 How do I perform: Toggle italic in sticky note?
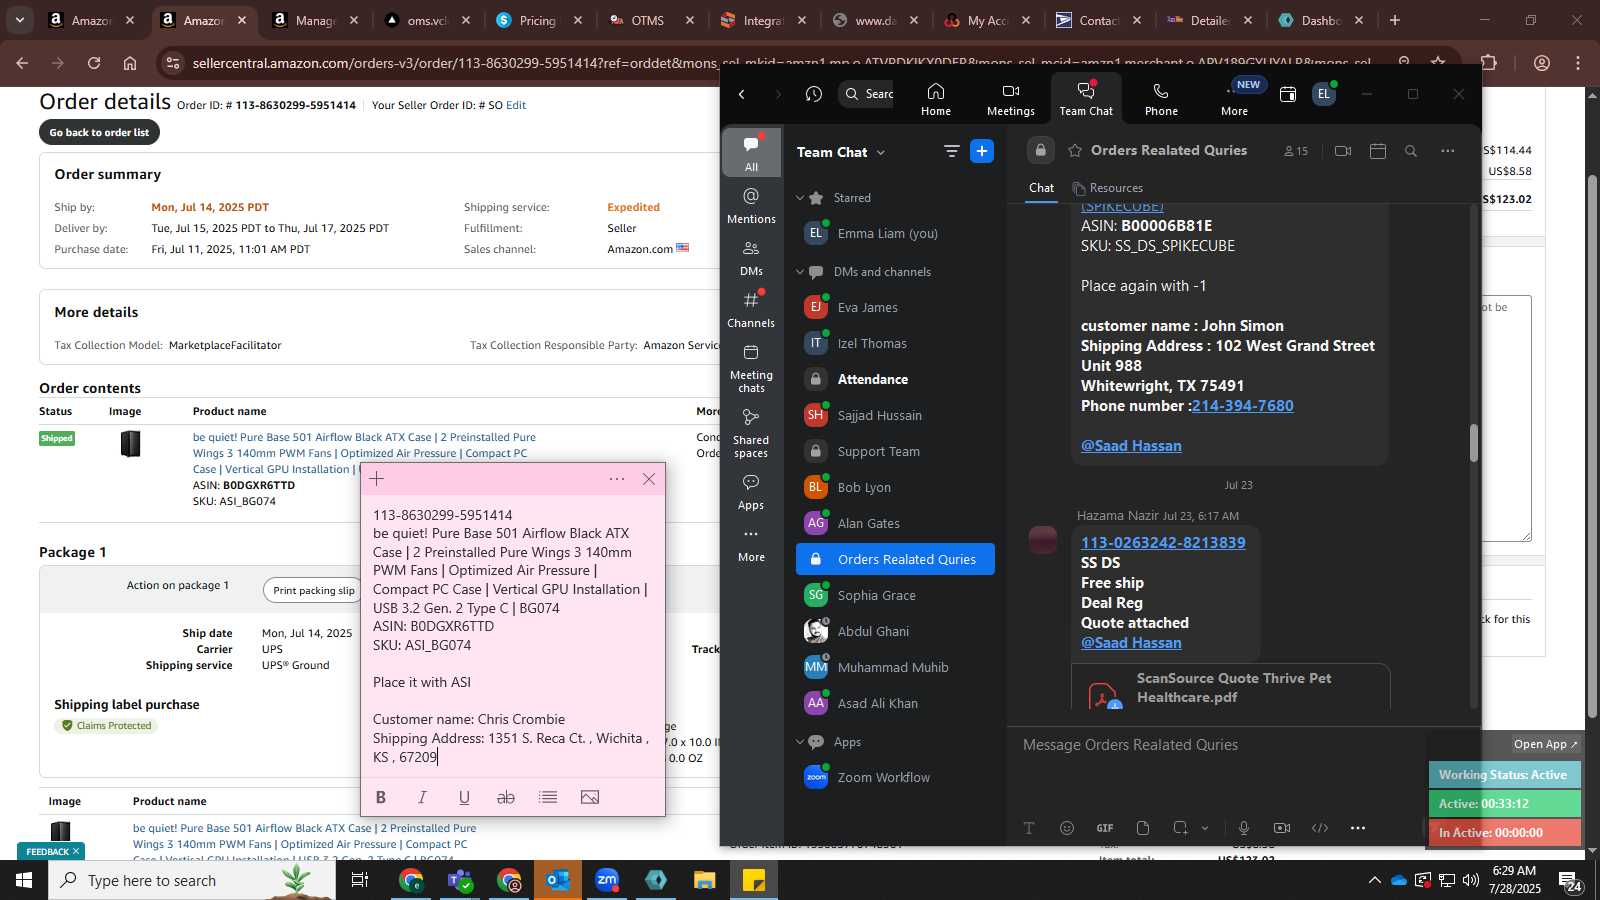422,797
